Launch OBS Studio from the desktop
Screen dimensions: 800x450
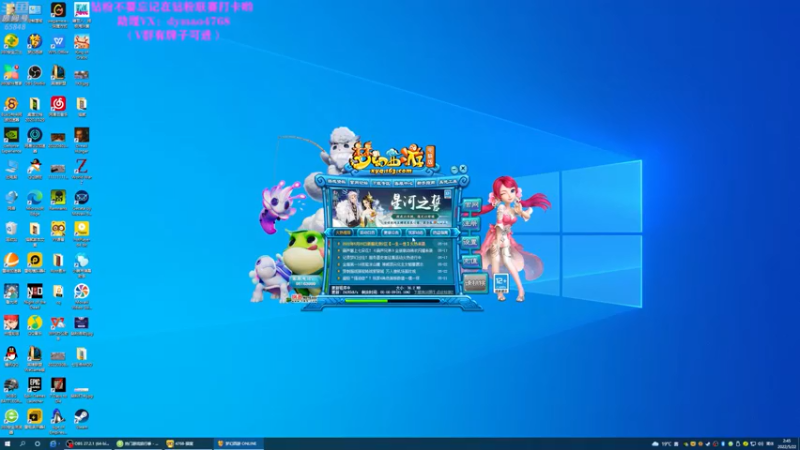(35, 75)
